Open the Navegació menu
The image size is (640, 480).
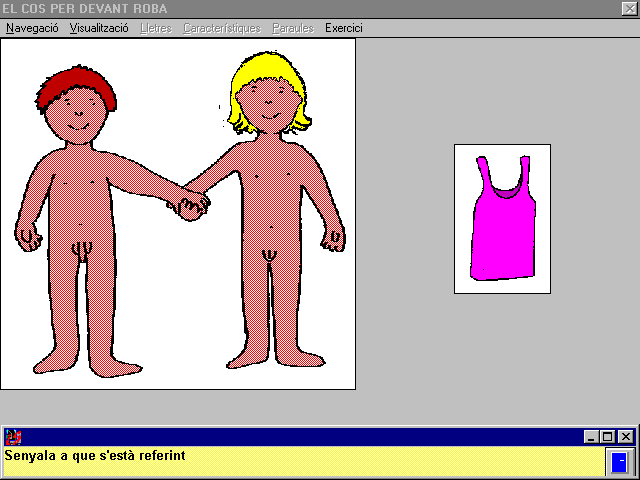click(x=32, y=28)
